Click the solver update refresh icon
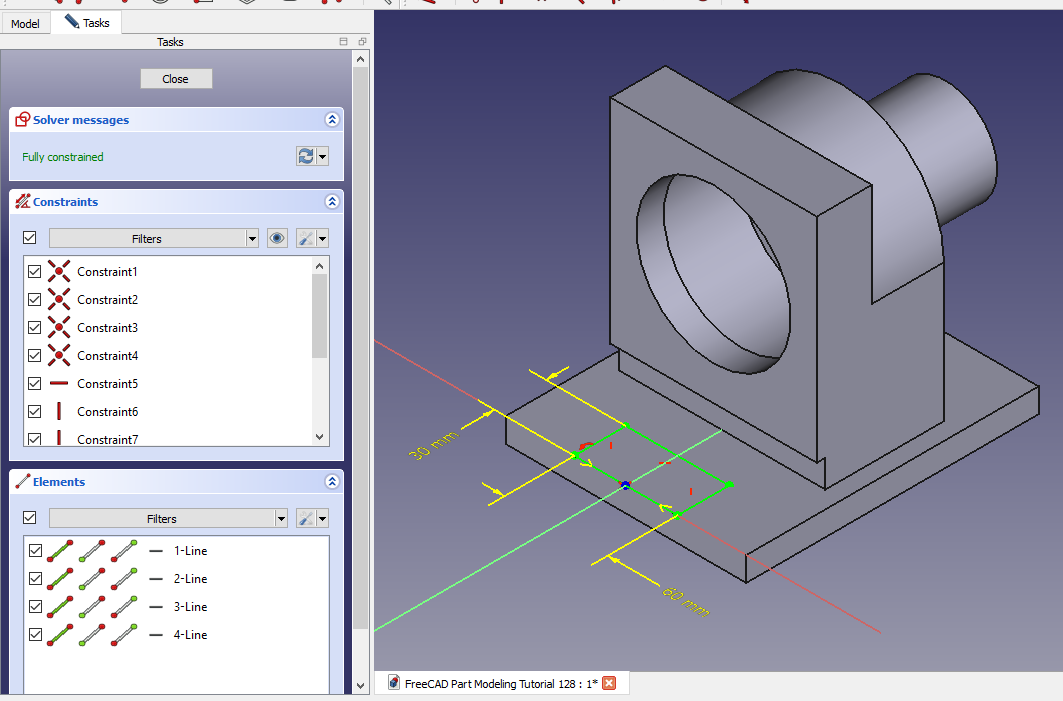Screen dimensions: 1063x701 point(306,156)
